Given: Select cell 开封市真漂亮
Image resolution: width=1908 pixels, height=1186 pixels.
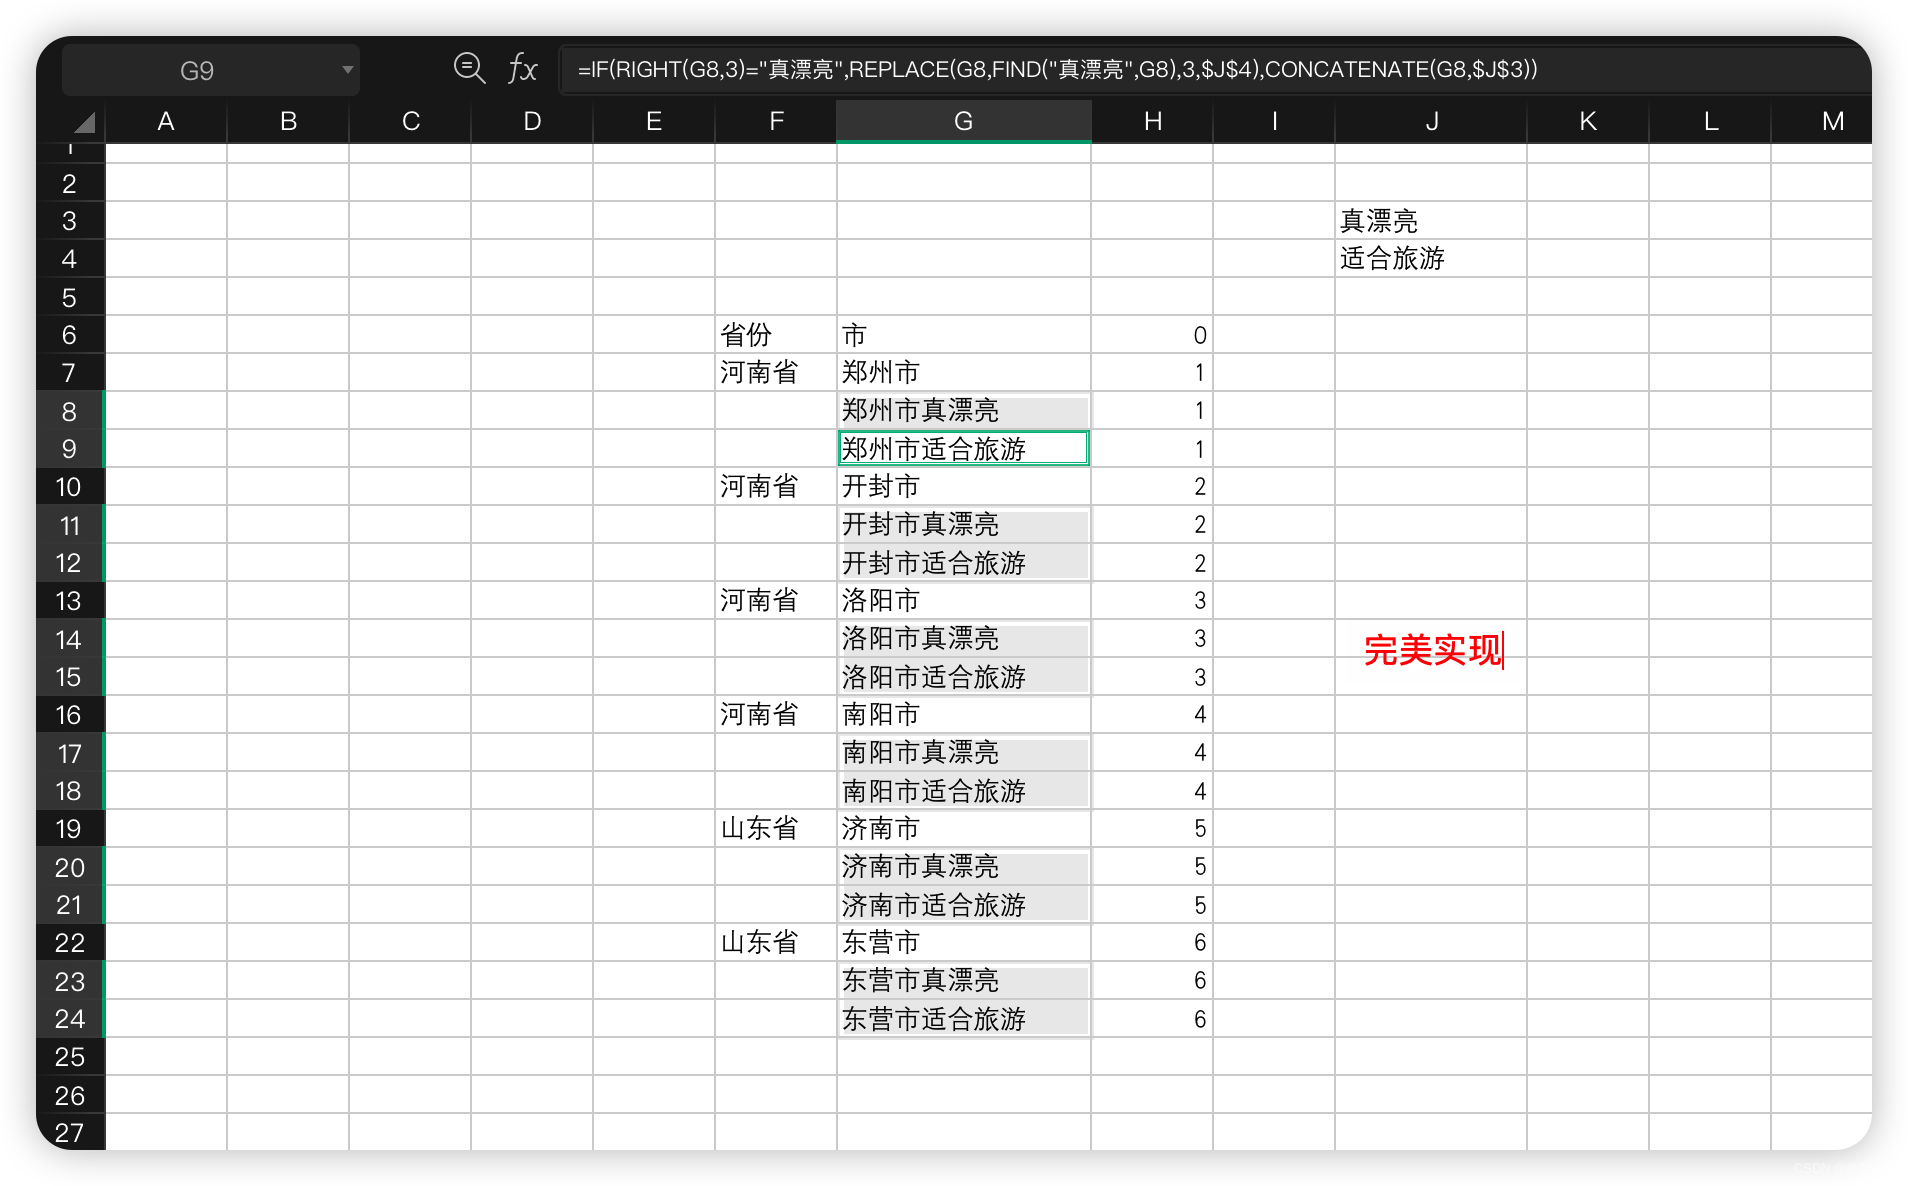Looking at the screenshot, I should pos(964,525).
